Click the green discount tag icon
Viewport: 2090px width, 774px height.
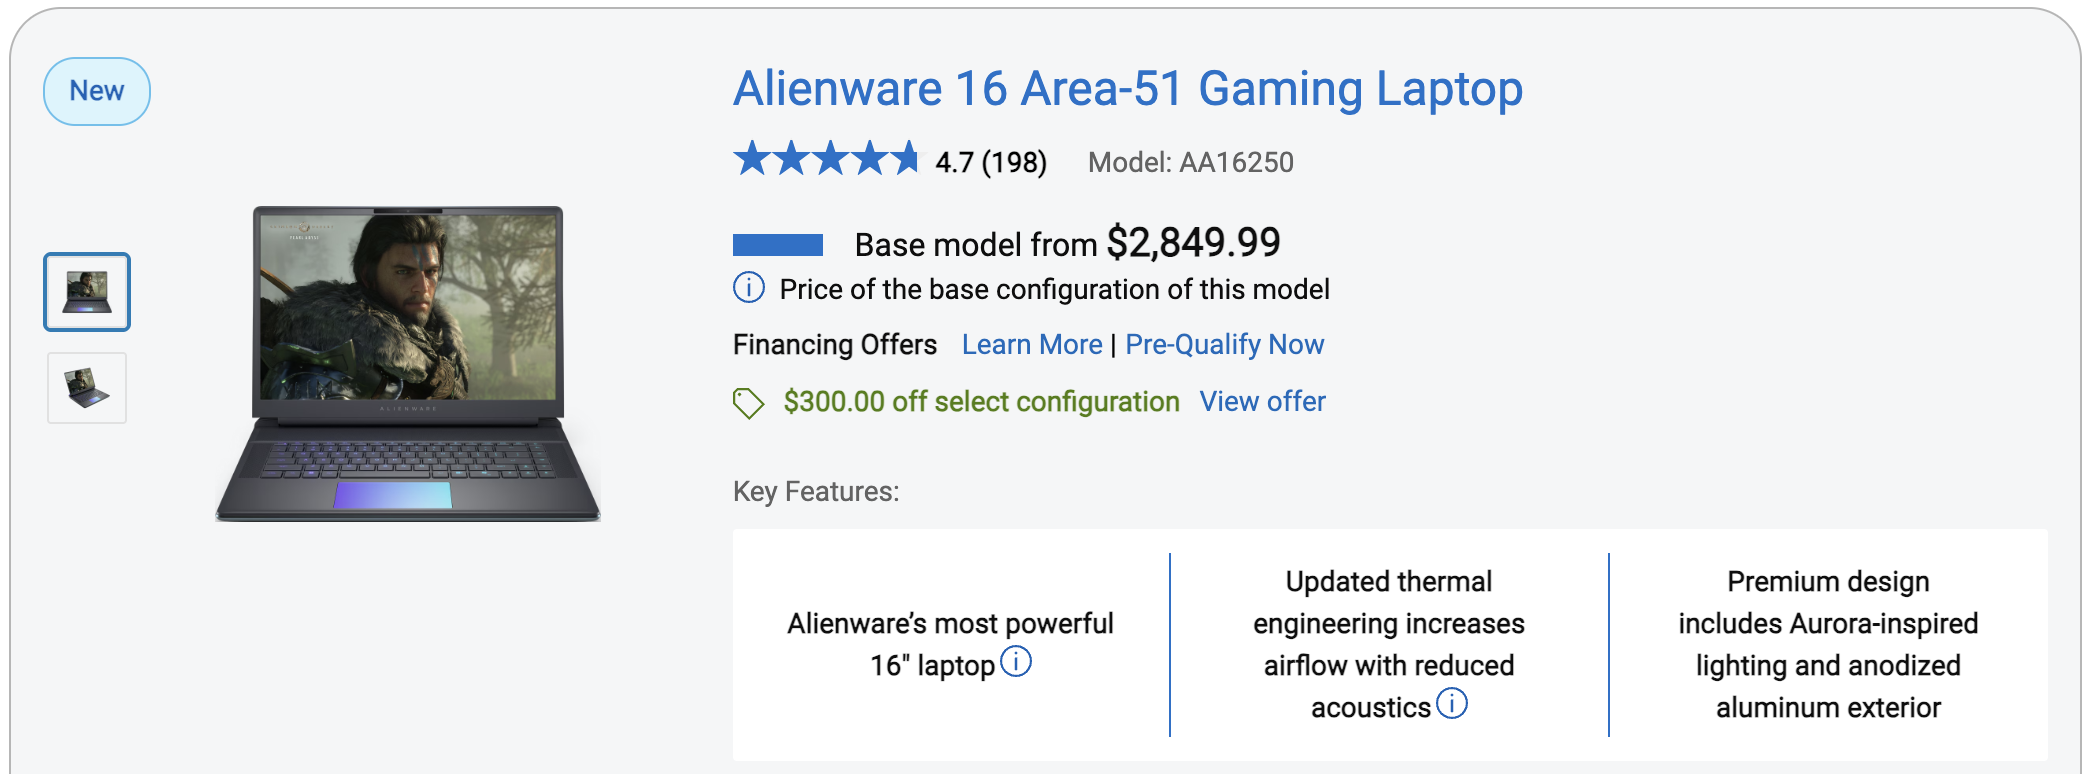point(748,403)
